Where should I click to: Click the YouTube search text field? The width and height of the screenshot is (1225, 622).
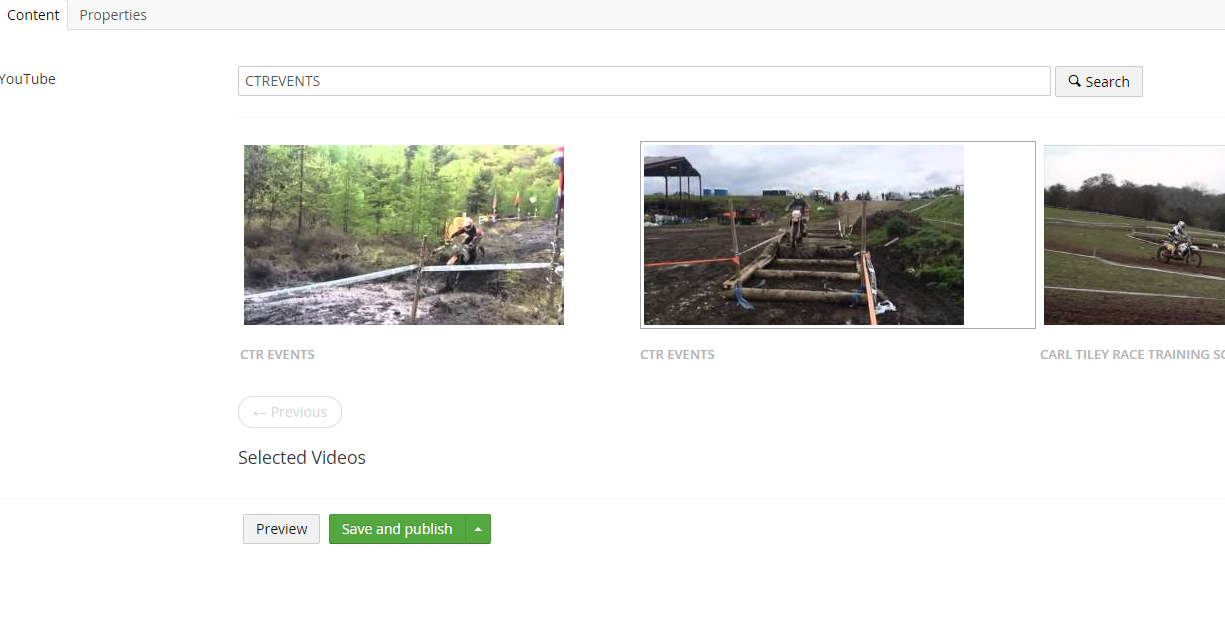[x=643, y=81]
